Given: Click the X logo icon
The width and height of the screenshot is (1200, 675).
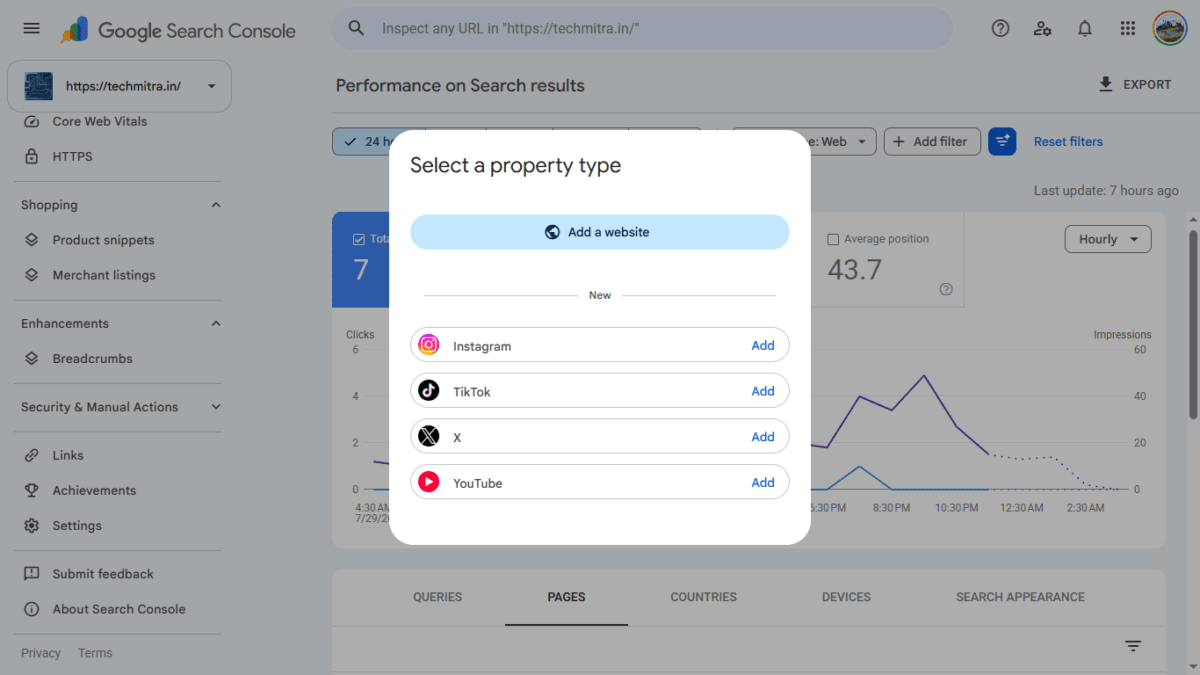Looking at the screenshot, I should coord(429,437).
